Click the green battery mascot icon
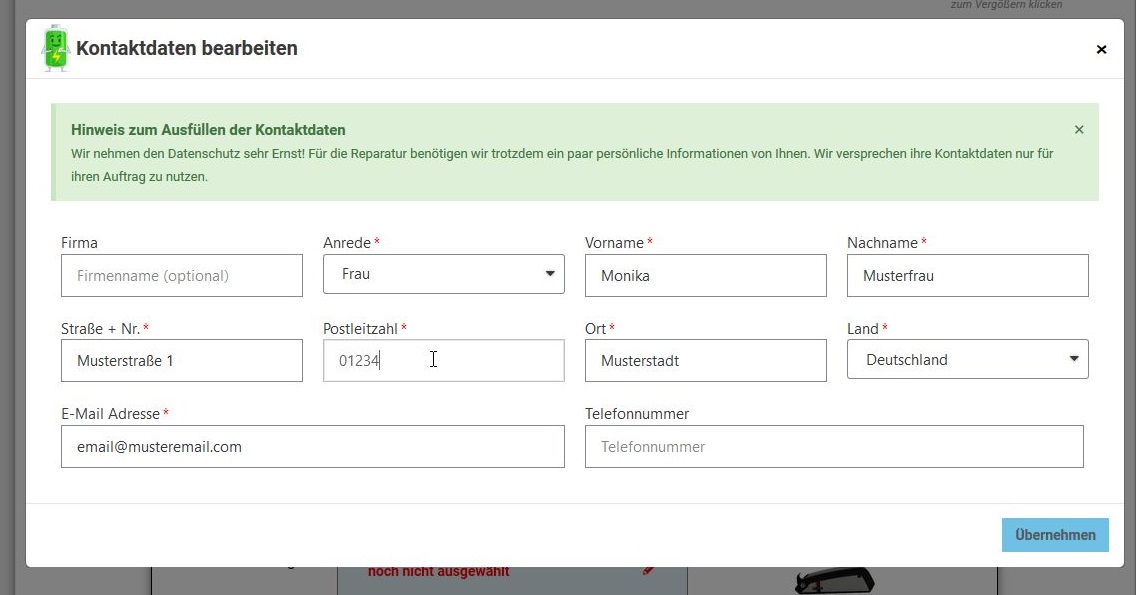The image size is (1136, 595). coord(56,48)
